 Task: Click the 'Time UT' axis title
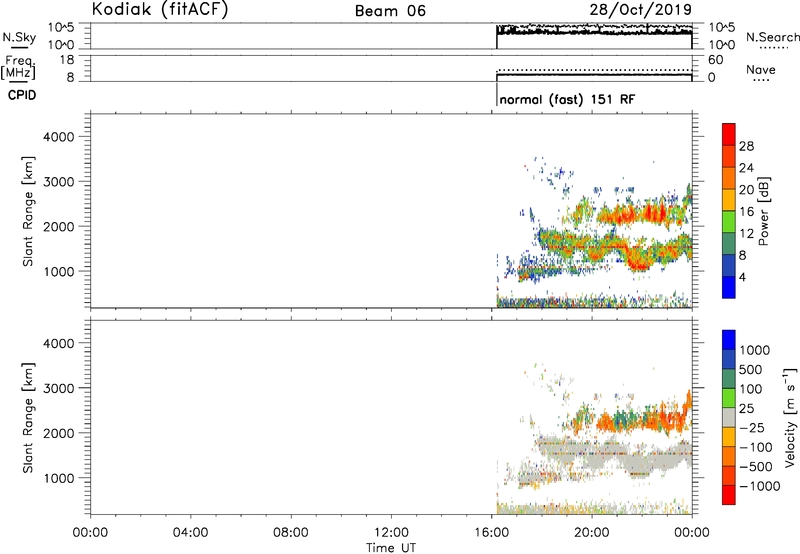[x=391, y=548]
